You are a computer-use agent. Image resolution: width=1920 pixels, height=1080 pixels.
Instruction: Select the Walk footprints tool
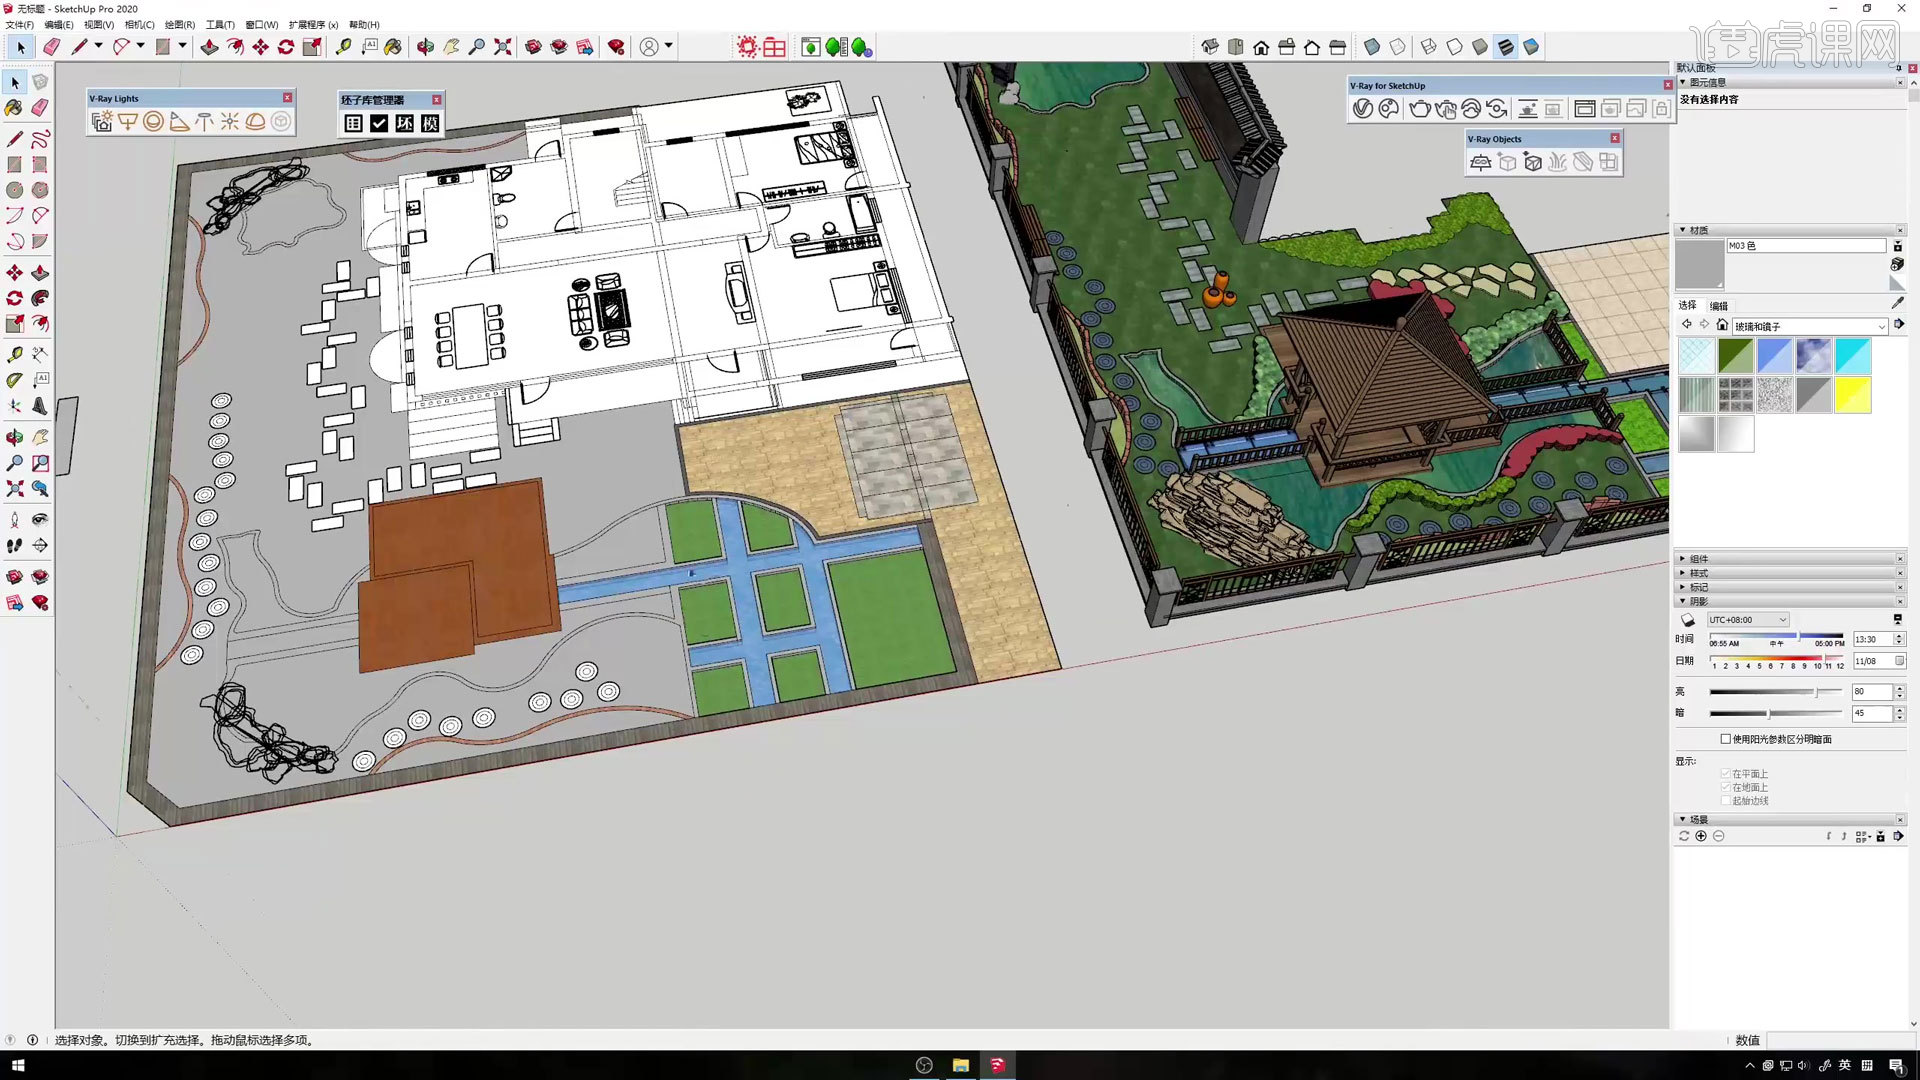pyautogui.click(x=14, y=546)
